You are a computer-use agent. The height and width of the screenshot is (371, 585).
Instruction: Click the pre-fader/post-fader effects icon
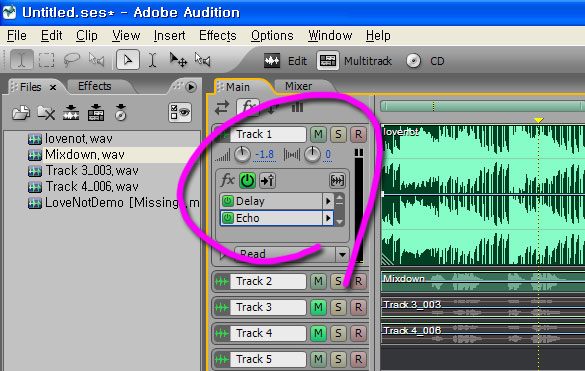268,181
